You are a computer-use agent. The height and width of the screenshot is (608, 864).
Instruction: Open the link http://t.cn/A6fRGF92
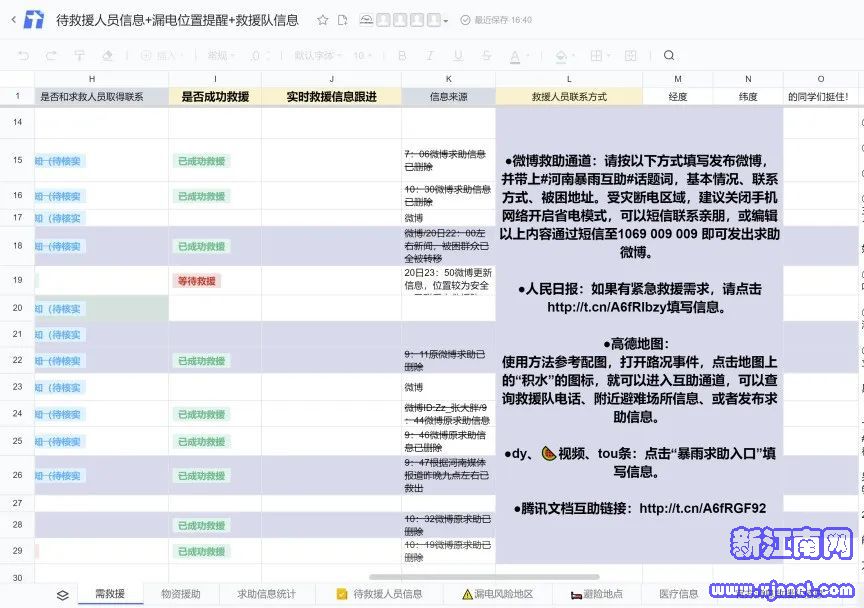tap(703, 508)
